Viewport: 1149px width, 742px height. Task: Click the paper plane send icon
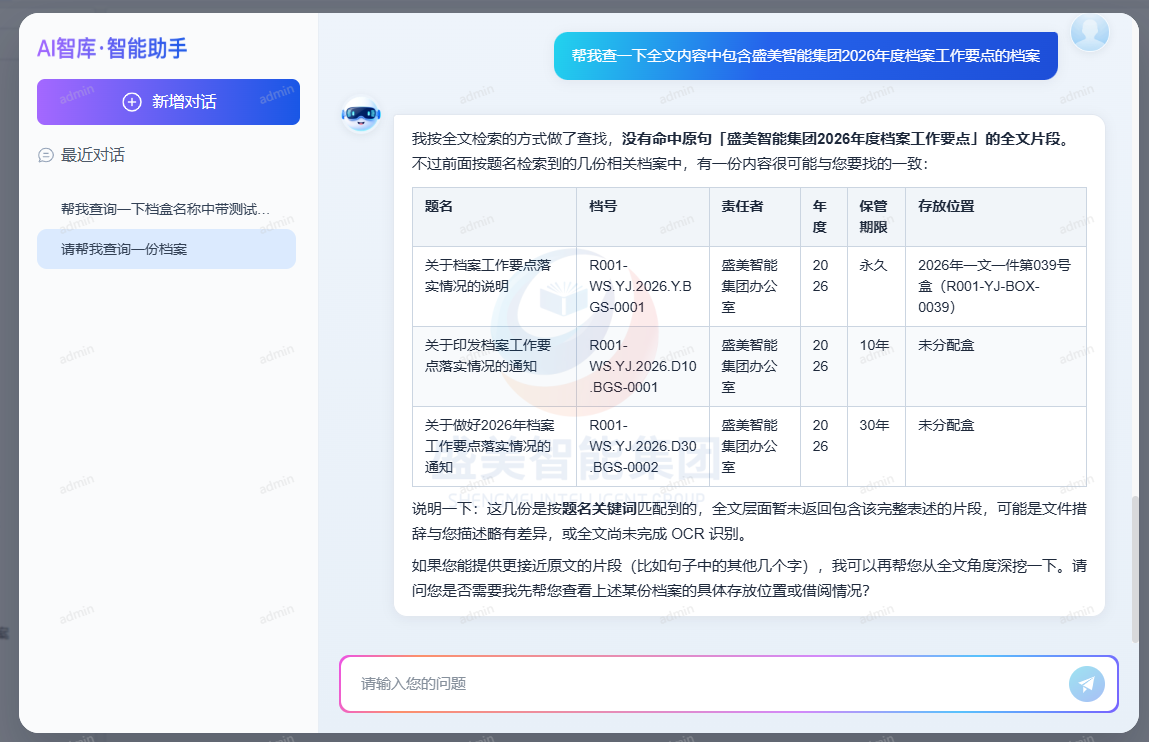[x=1087, y=684]
